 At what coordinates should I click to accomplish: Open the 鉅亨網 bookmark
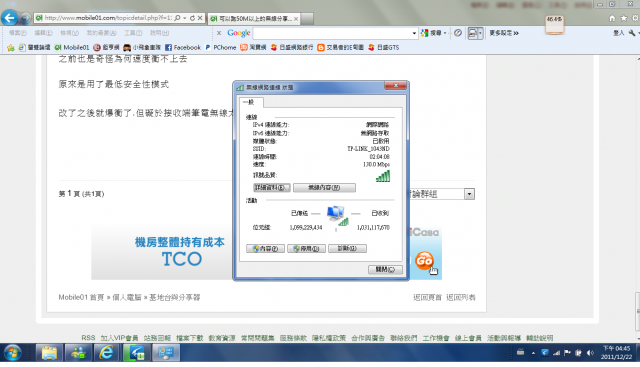[x=106, y=47]
